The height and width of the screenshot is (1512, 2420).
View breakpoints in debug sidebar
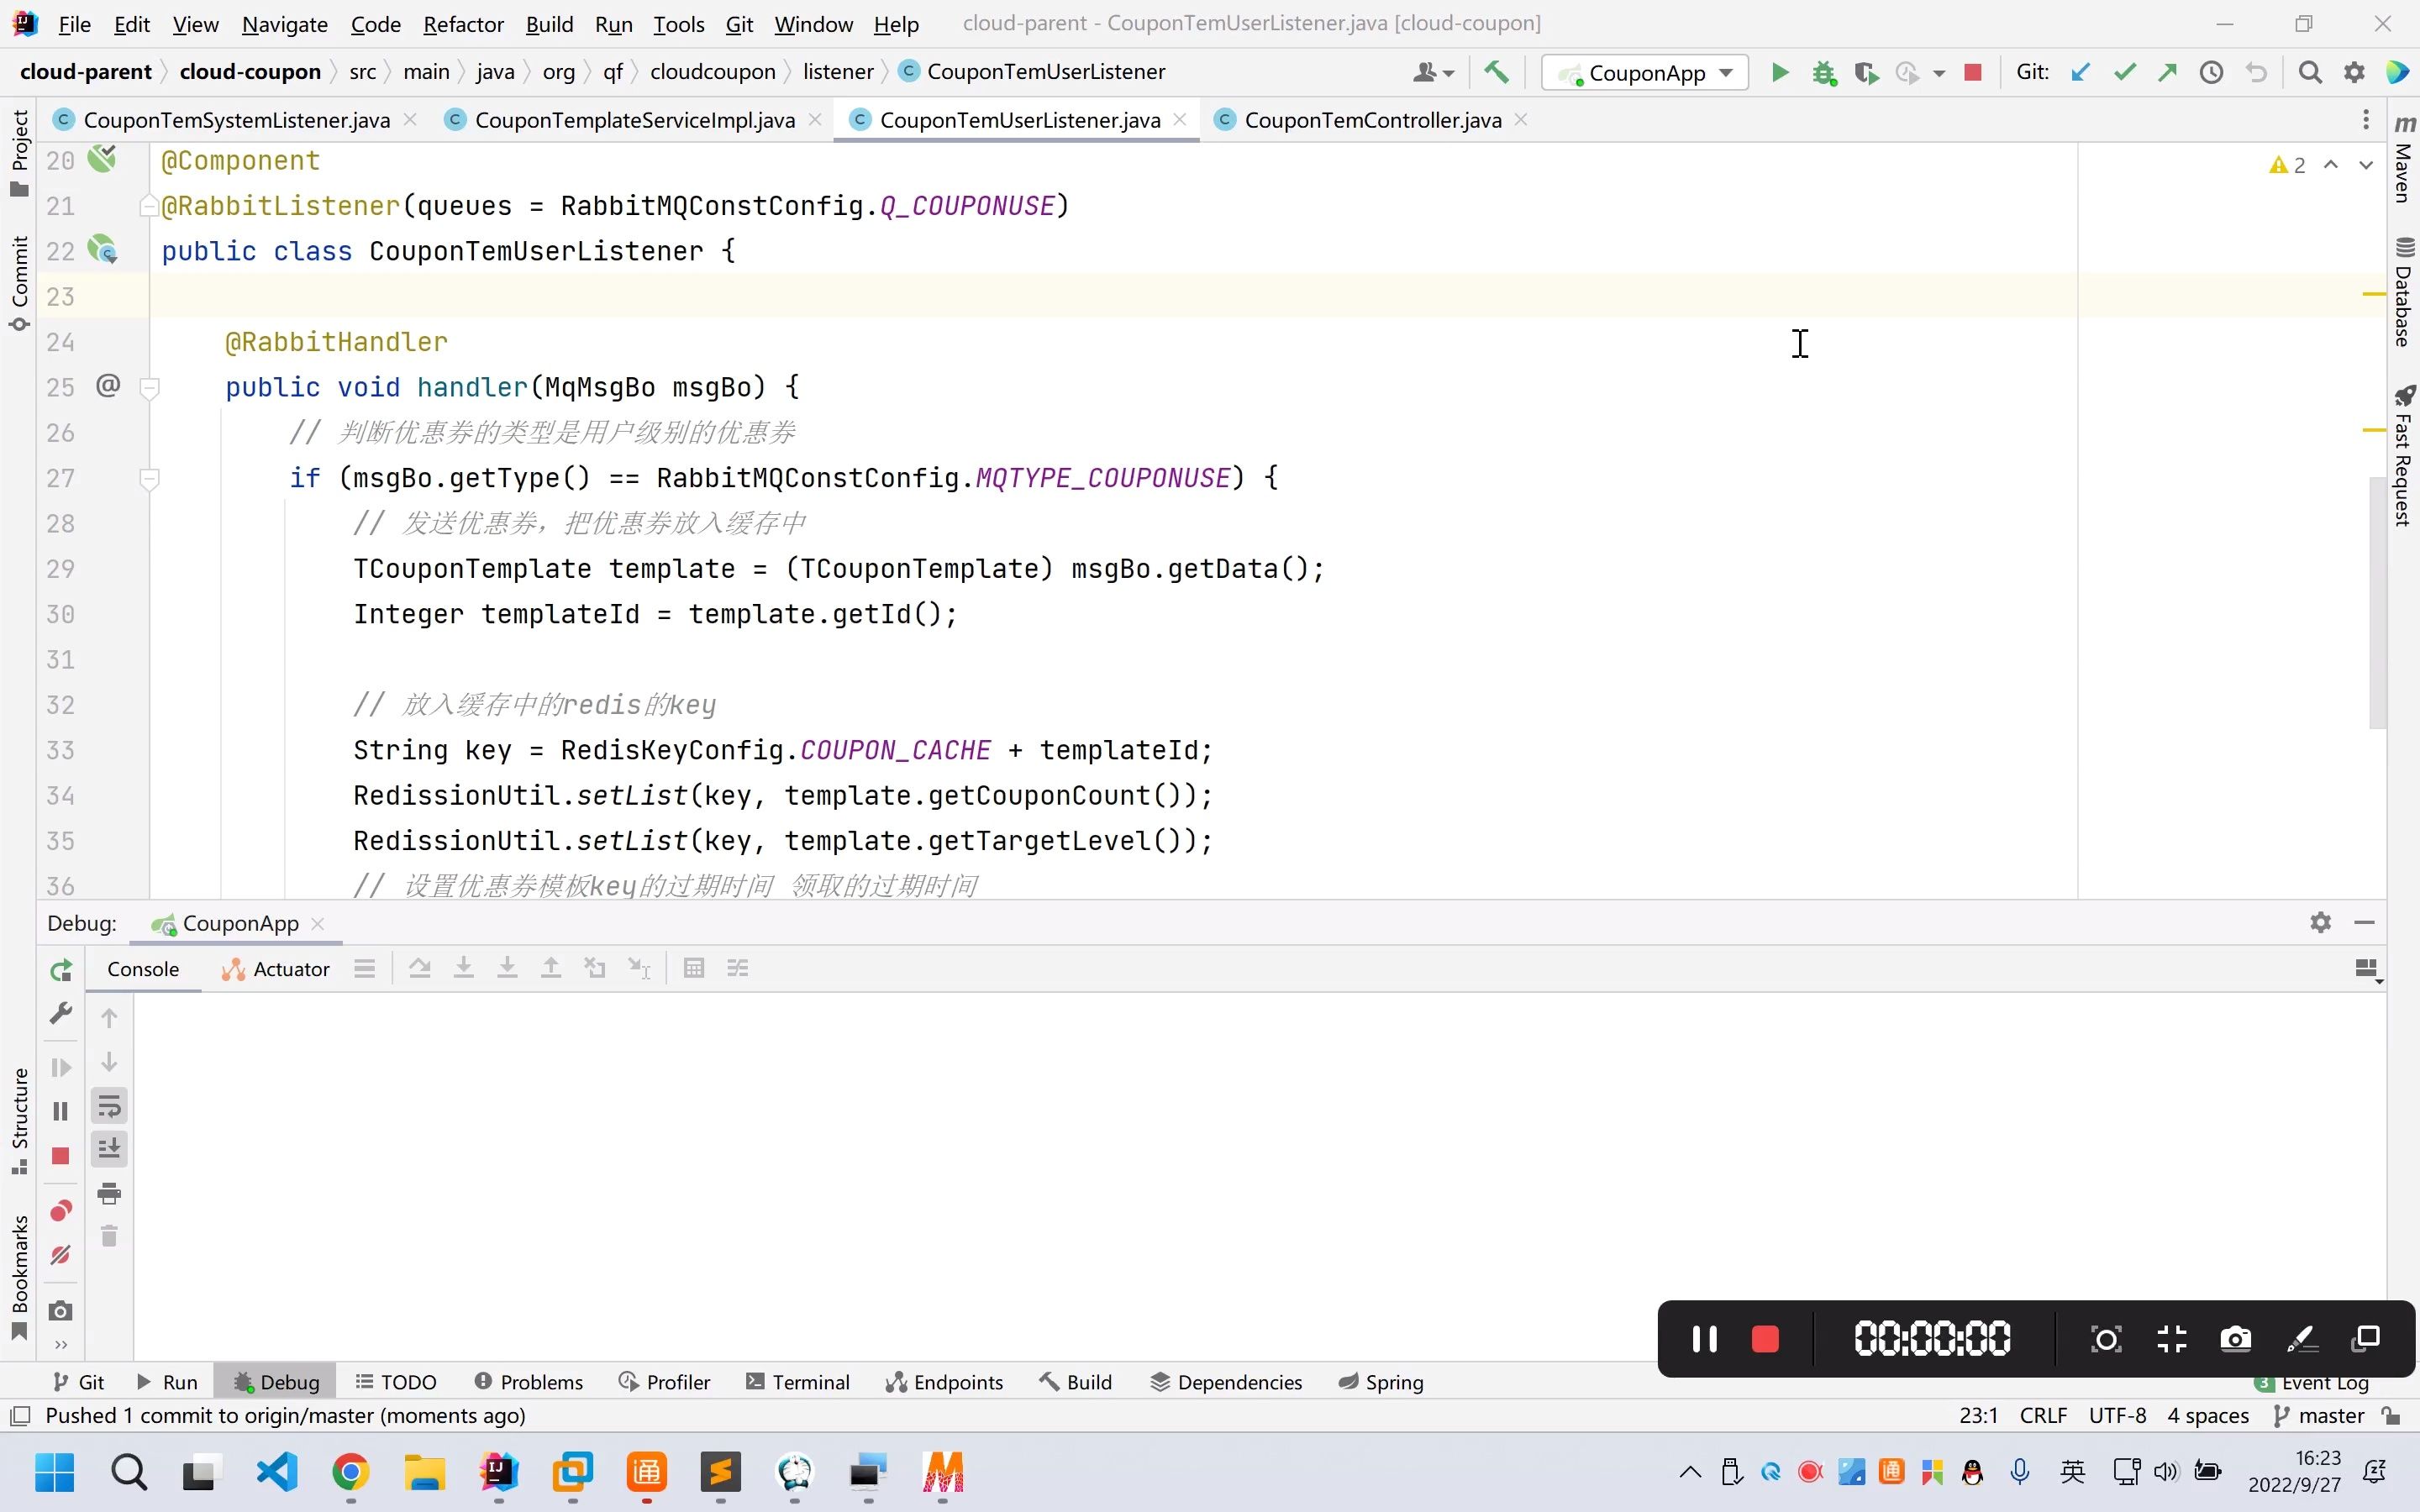tap(61, 1211)
